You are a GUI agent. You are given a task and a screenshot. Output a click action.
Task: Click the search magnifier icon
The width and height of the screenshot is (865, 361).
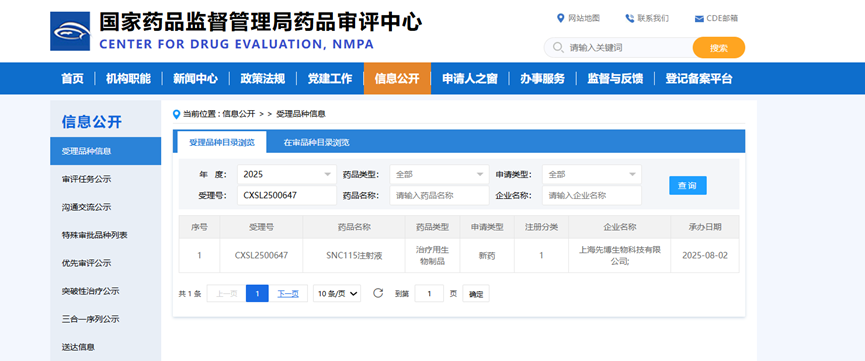[558, 47]
